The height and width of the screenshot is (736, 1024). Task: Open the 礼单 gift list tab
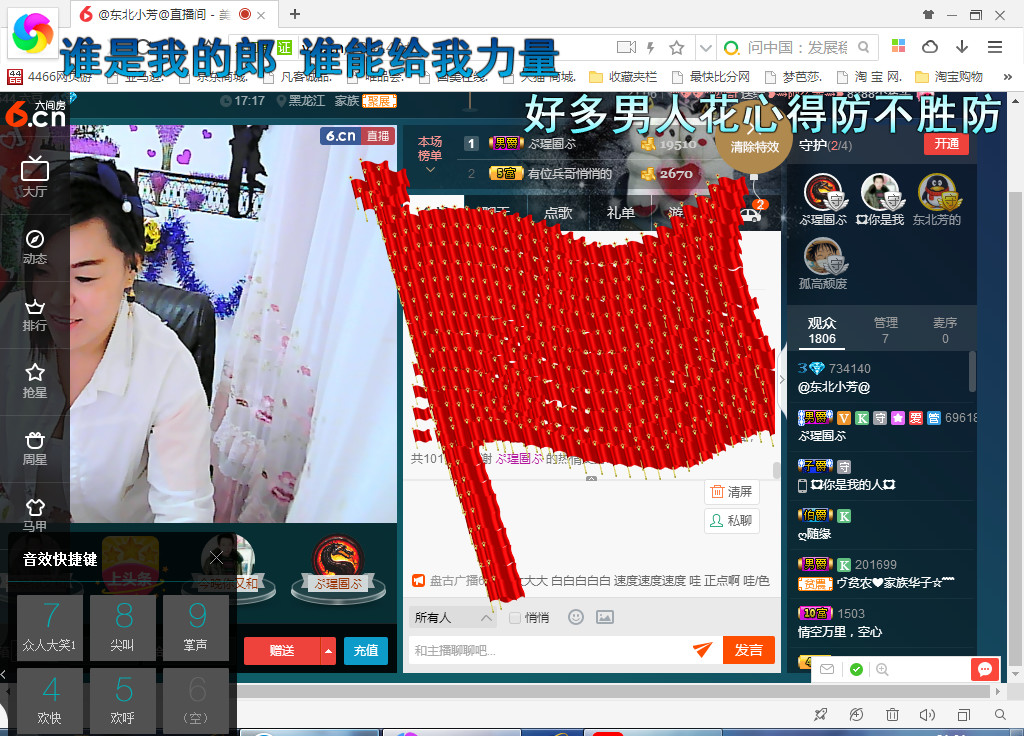click(x=620, y=213)
